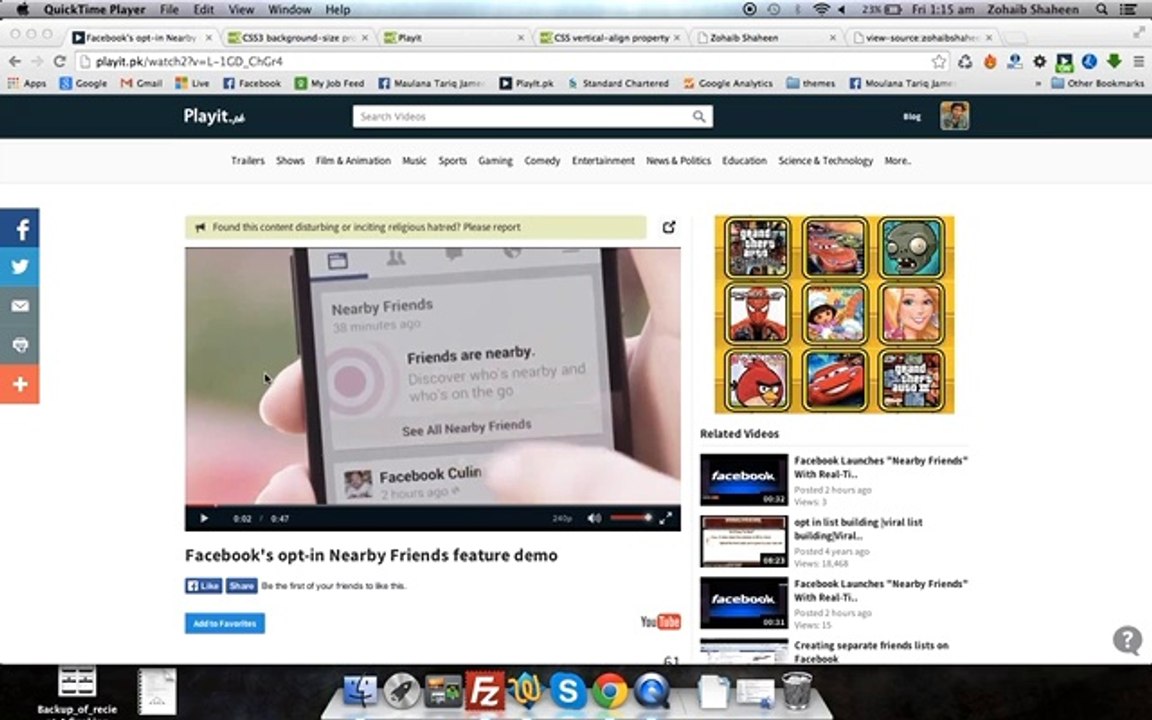Open QuickTime Player icon in the Dock
The image size is (1152, 720).
652,691
